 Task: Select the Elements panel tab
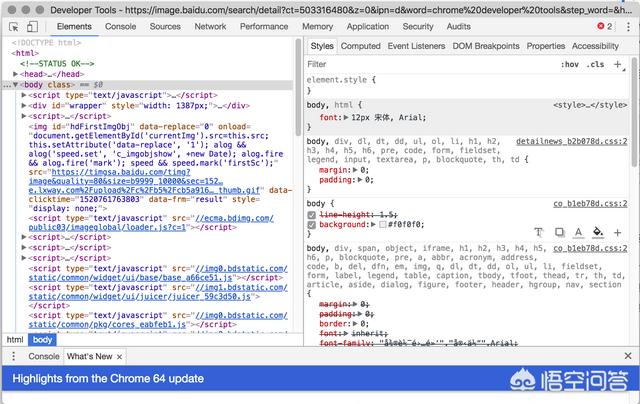coord(74,27)
